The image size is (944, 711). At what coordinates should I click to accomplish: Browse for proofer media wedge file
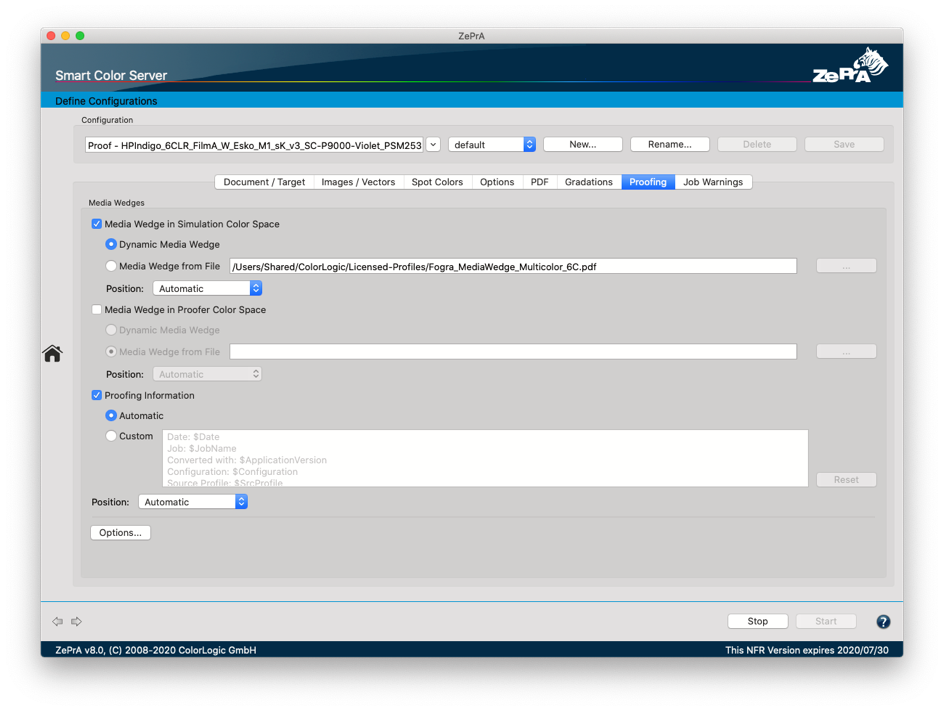(846, 352)
